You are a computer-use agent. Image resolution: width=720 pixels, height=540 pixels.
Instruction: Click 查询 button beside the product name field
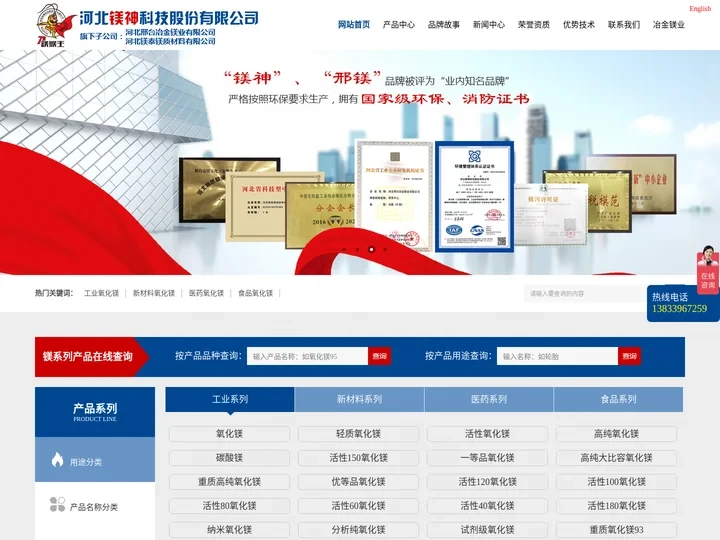point(379,356)
